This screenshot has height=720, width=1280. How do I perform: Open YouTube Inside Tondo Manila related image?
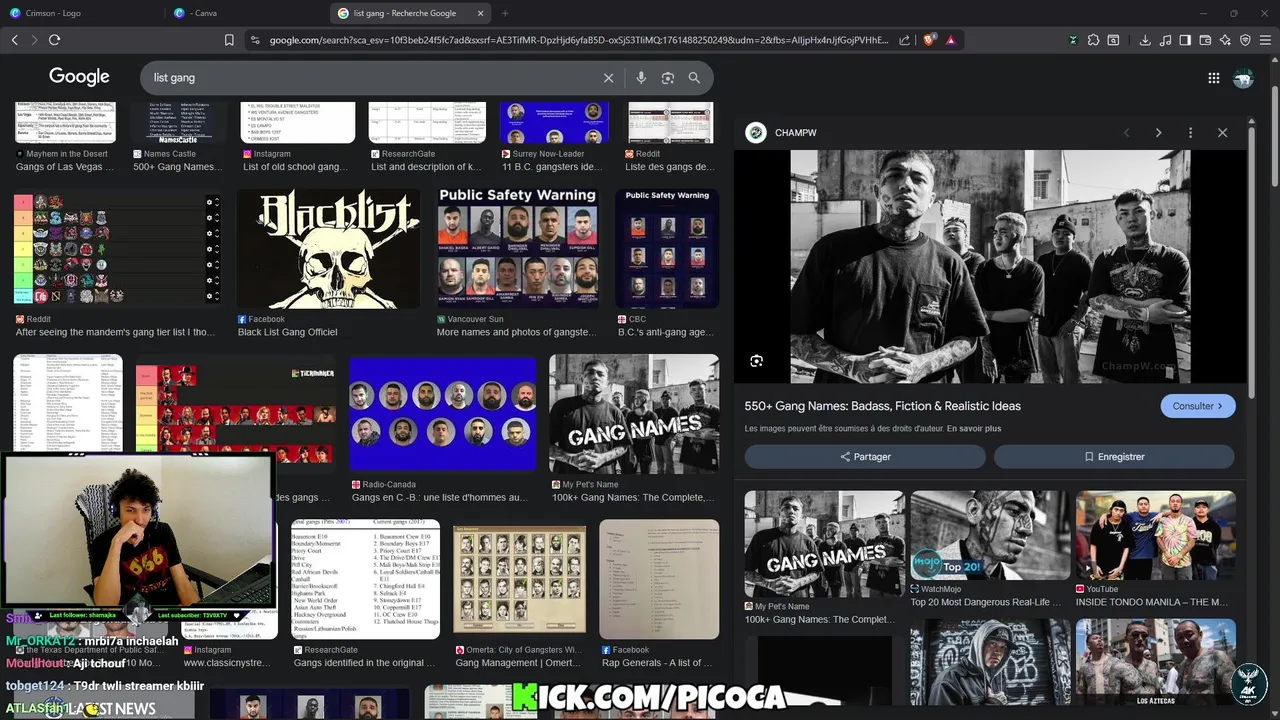(x=1156, y=535)
